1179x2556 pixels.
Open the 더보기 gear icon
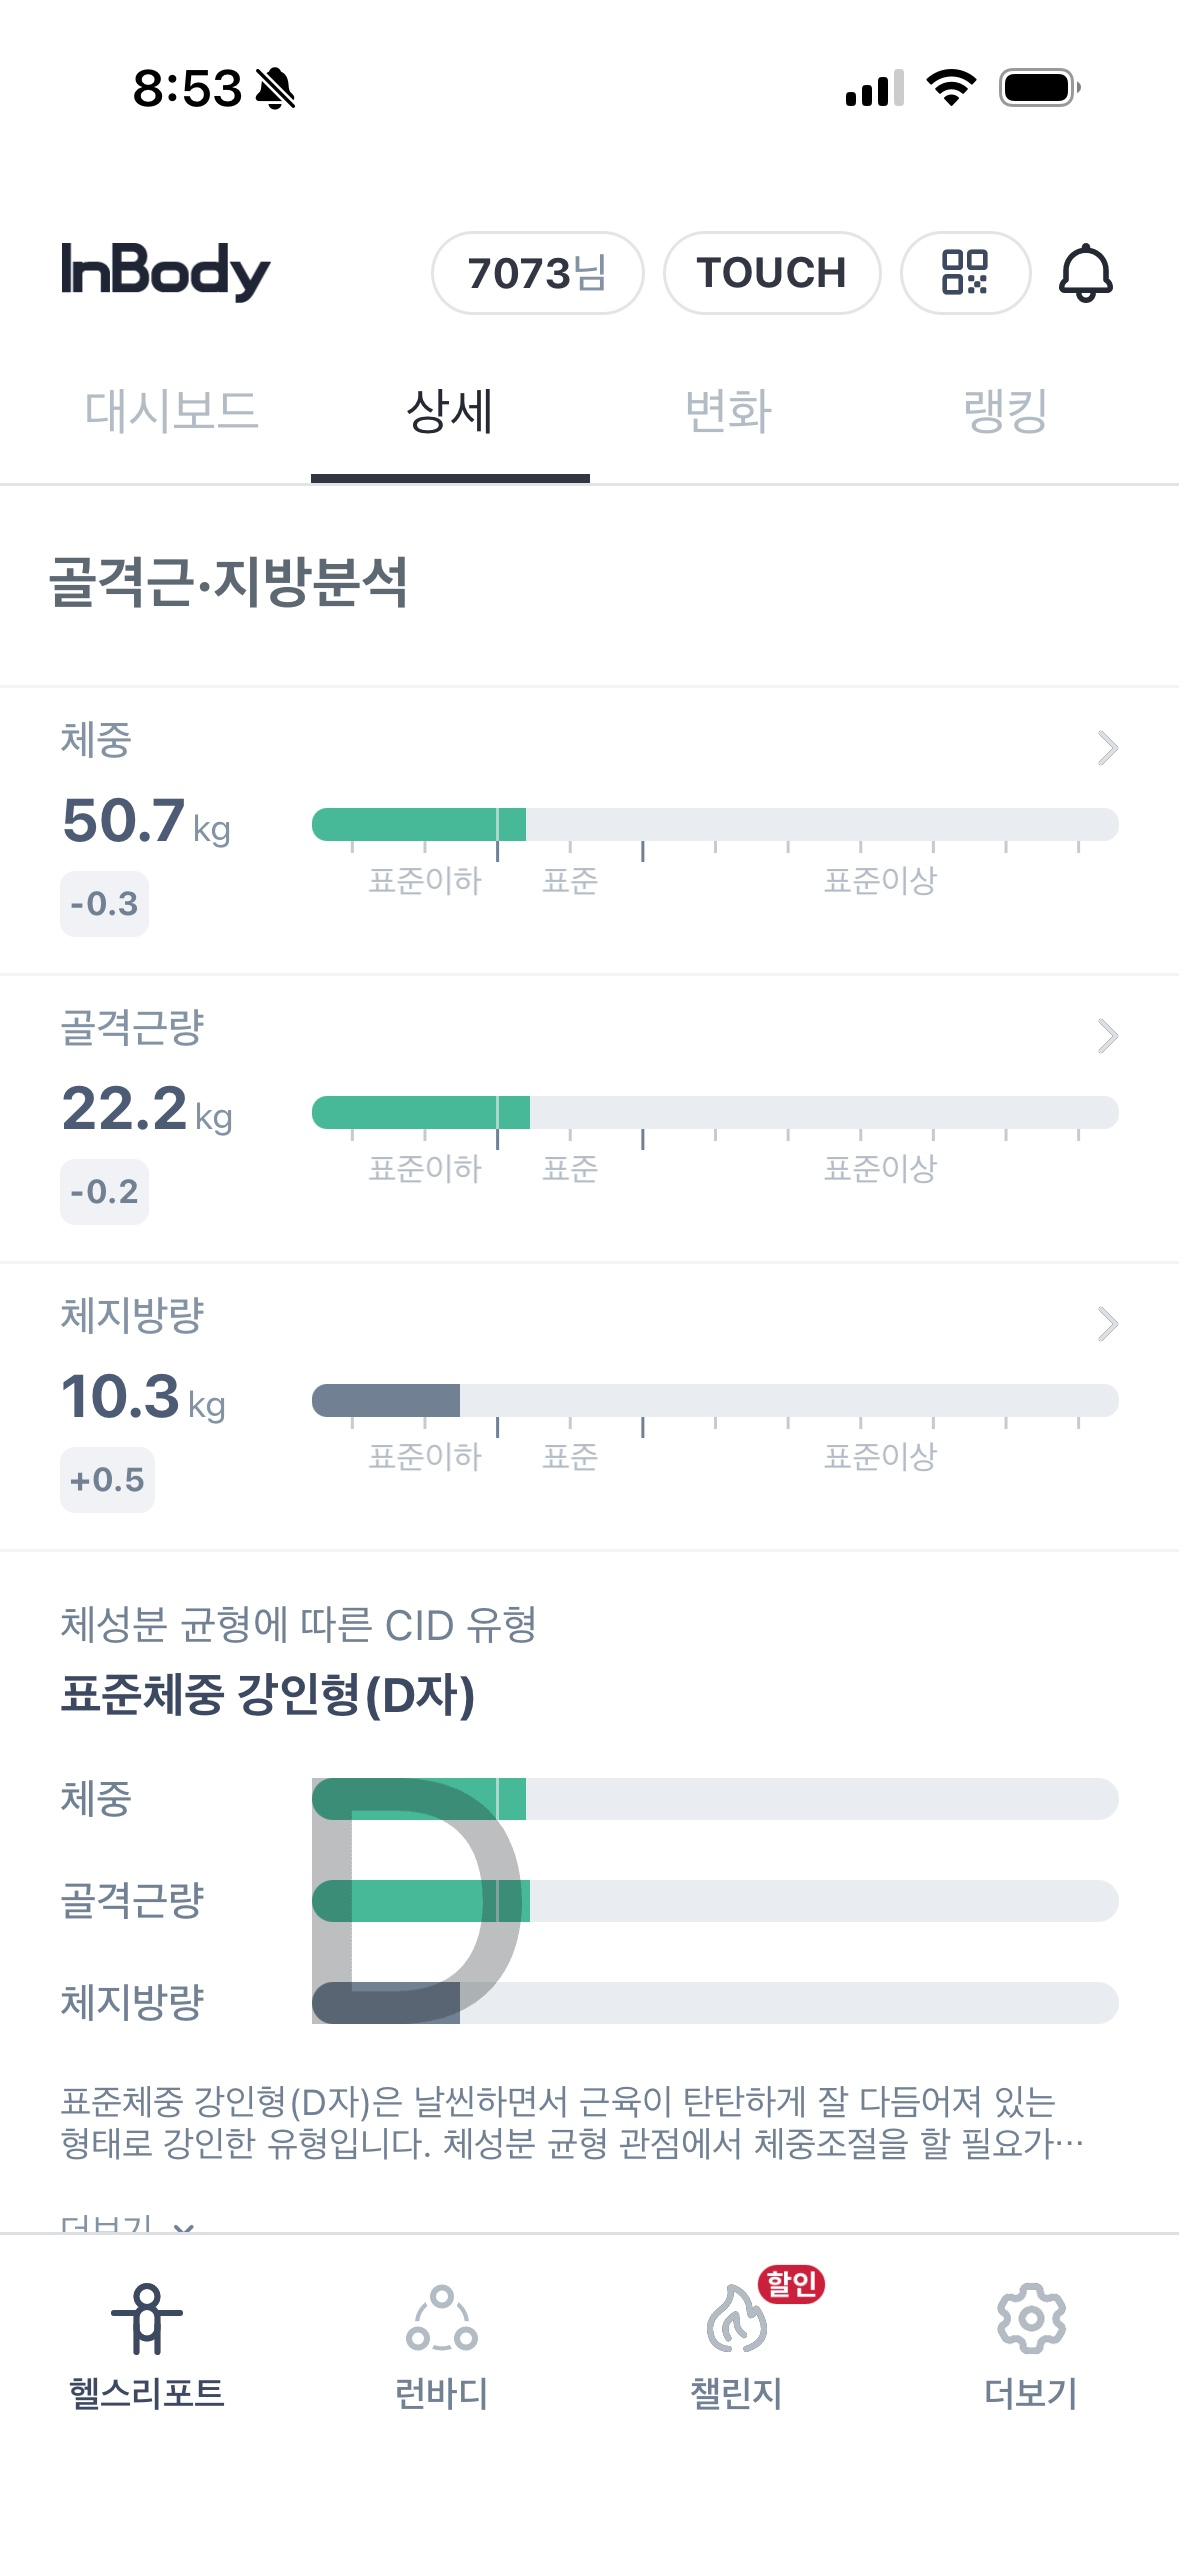coord(1031,2319)
